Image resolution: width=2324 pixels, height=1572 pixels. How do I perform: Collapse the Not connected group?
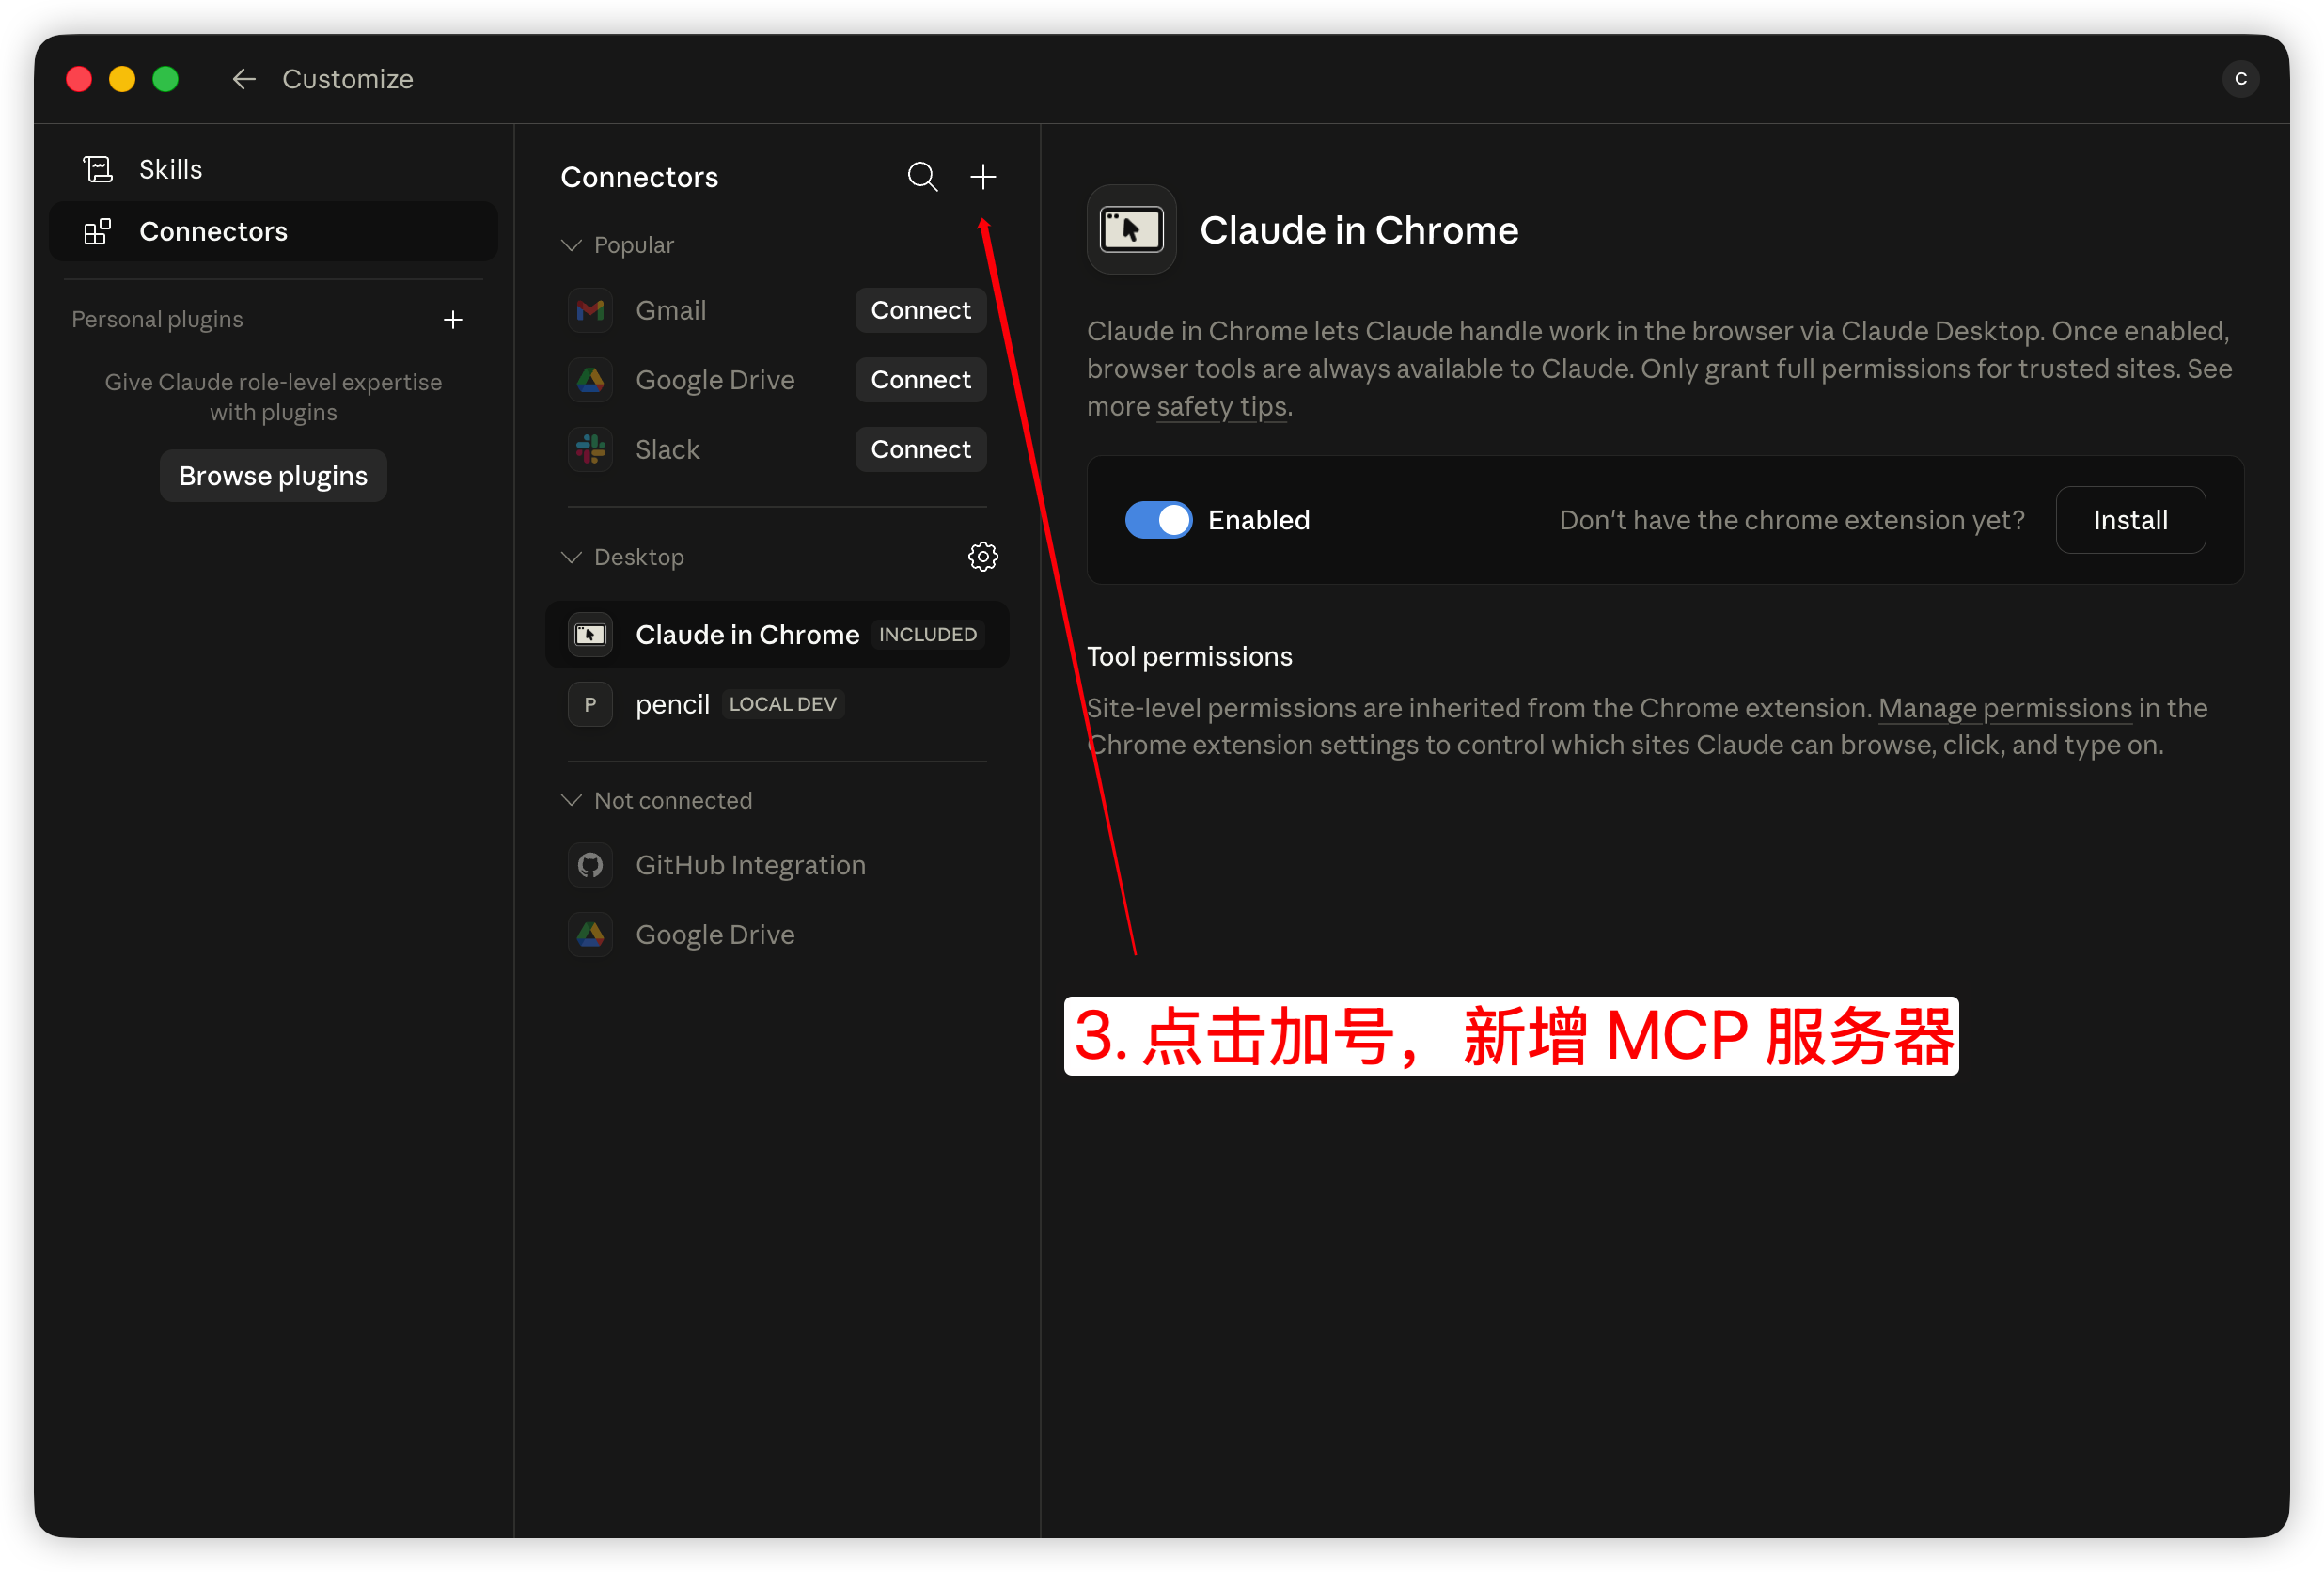click(572, 800)
